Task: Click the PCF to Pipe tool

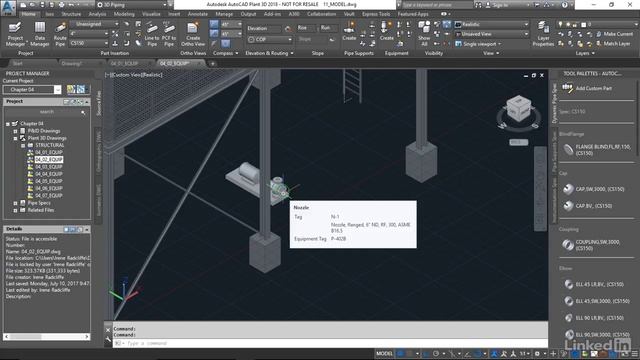Action: pyautogui.click(x=169, y=34)
